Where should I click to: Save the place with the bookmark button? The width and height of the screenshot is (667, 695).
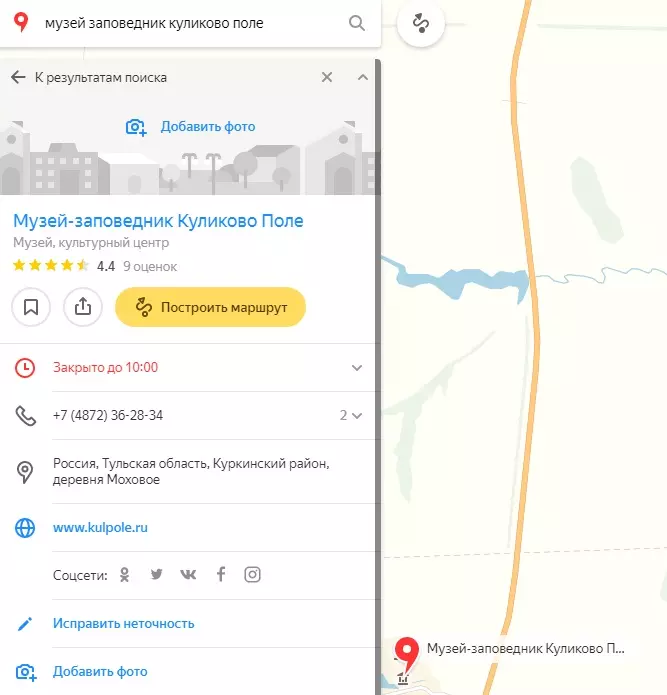(31, 307)
